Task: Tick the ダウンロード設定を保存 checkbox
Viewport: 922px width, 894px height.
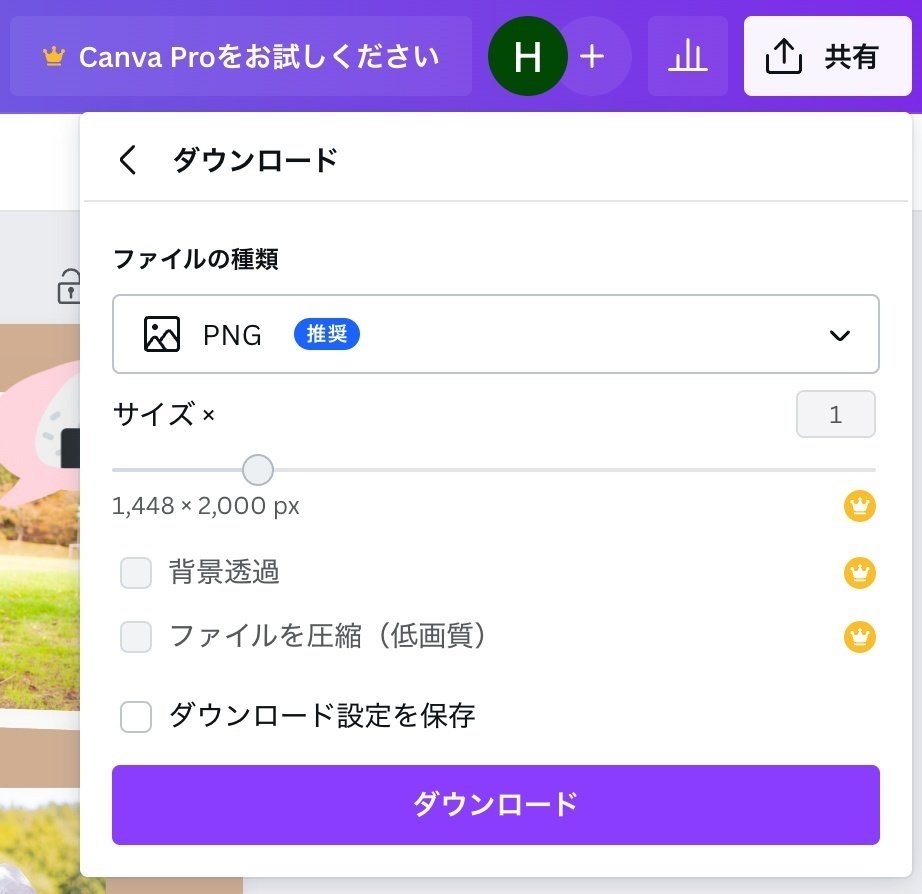Action: click(136, 716)
